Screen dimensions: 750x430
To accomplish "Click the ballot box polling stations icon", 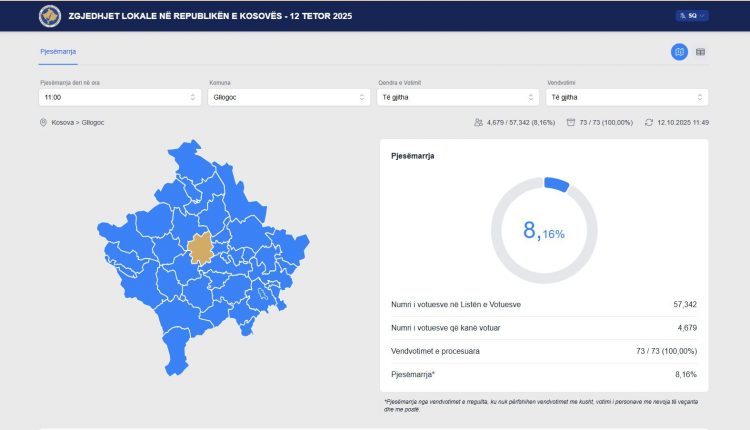I will tap(570, 122).
